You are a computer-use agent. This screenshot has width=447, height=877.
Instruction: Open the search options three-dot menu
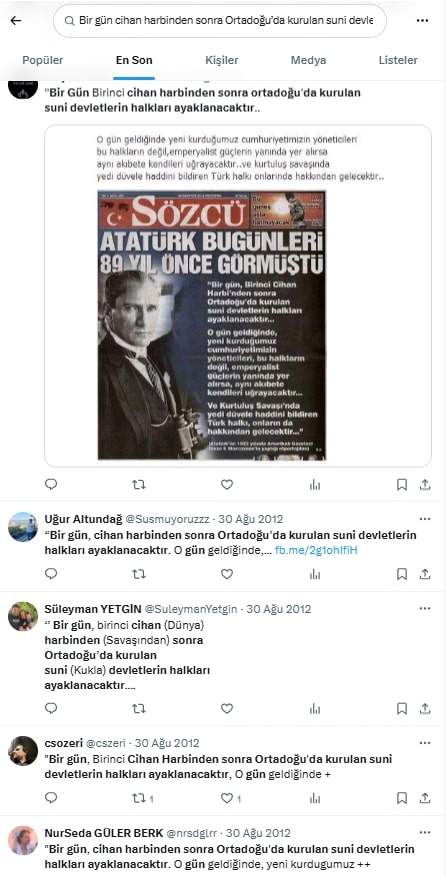422,21
